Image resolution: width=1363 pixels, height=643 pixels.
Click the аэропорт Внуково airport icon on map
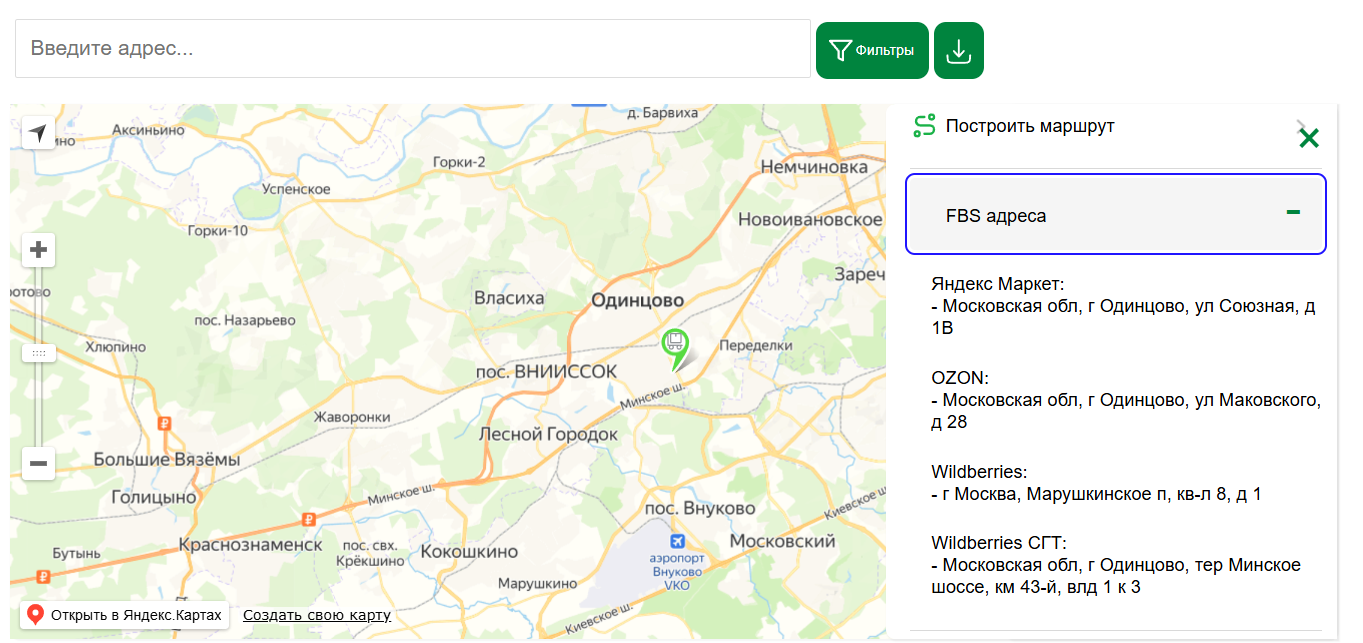(x=679, y=541)
